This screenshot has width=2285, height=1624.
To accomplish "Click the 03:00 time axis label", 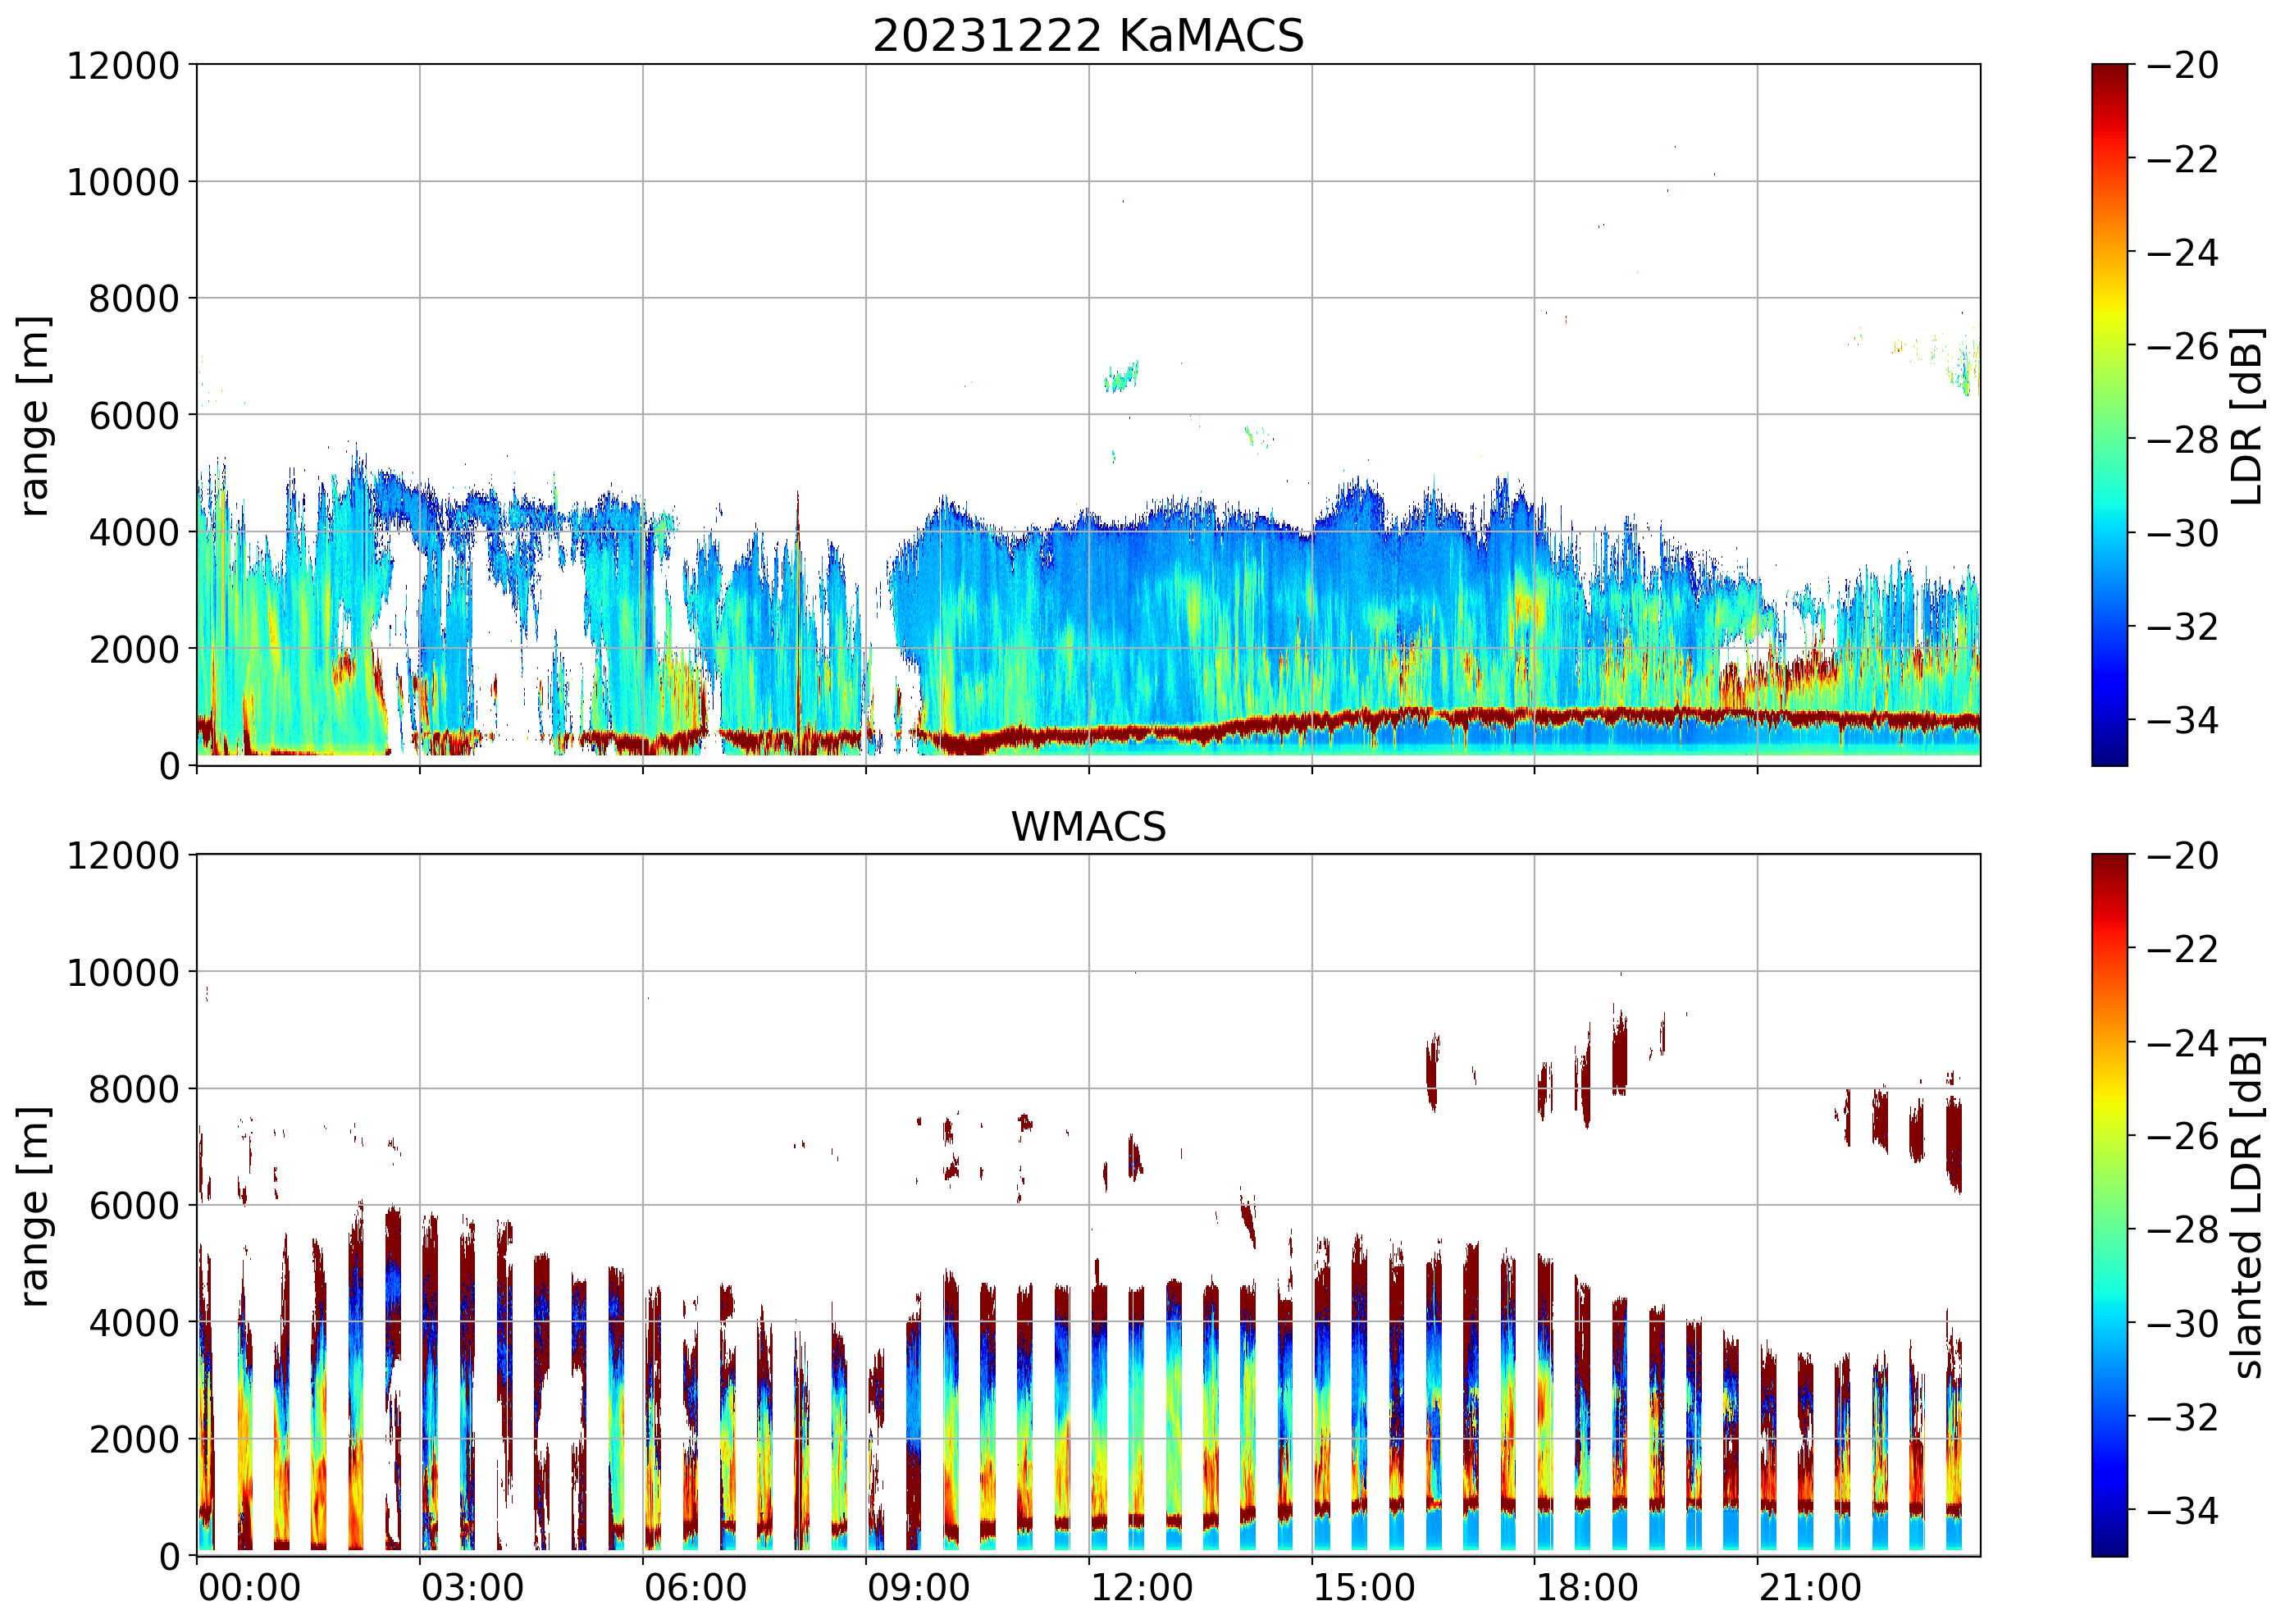I will pyautogui.click(x=472, y=1588).
